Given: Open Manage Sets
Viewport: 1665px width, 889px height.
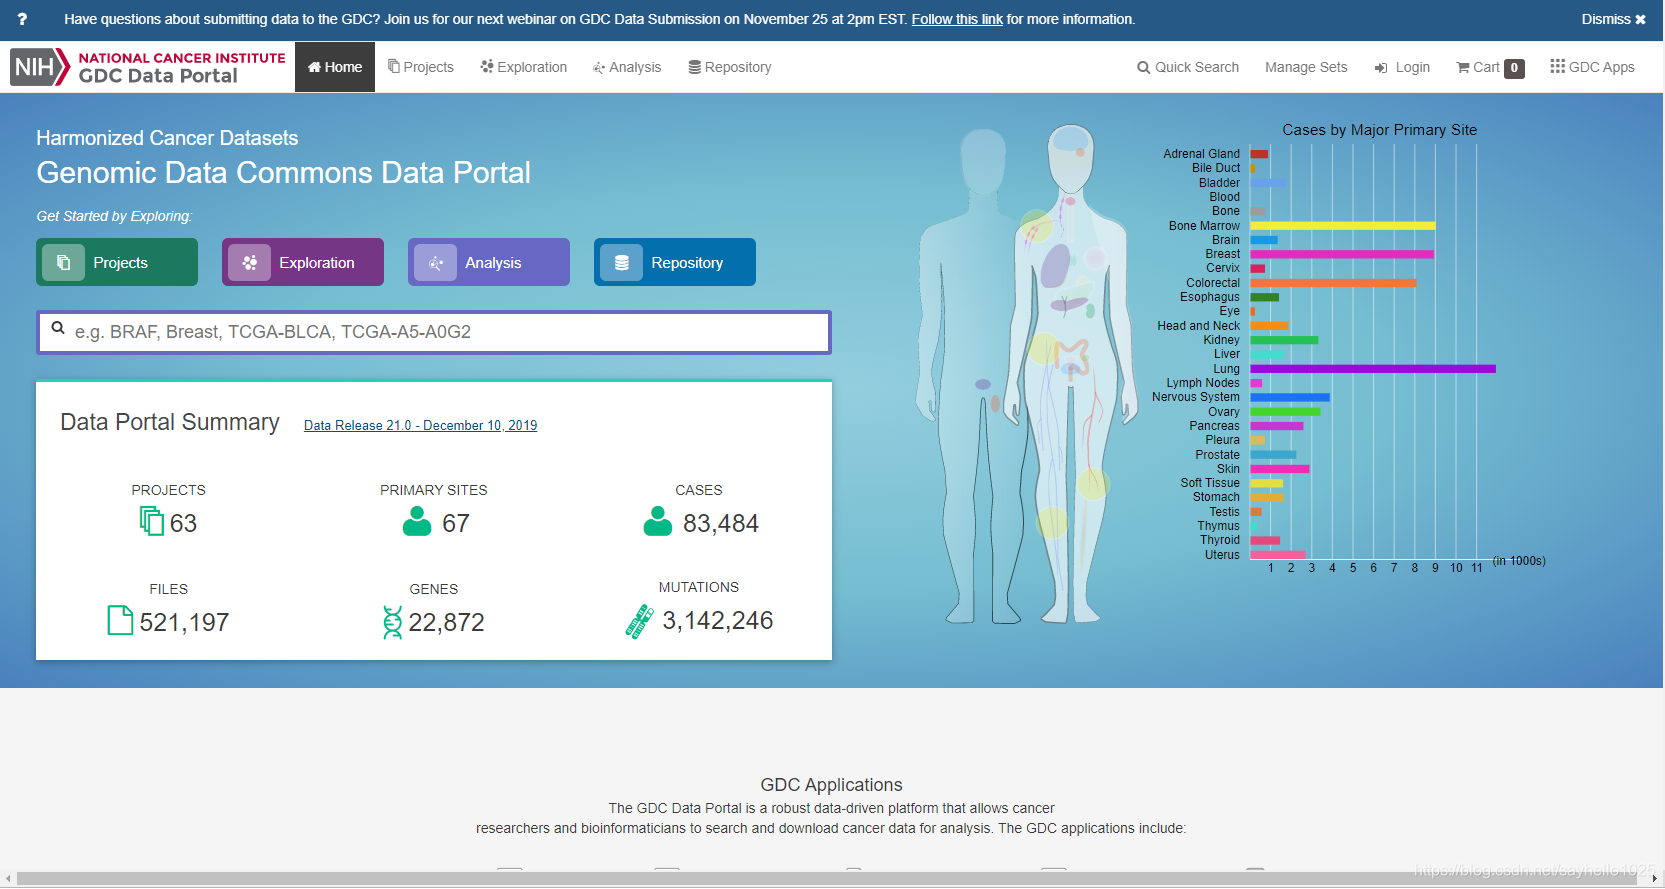Looking at the screenshot, I should pyautogui.click(x=1306, y=67).
